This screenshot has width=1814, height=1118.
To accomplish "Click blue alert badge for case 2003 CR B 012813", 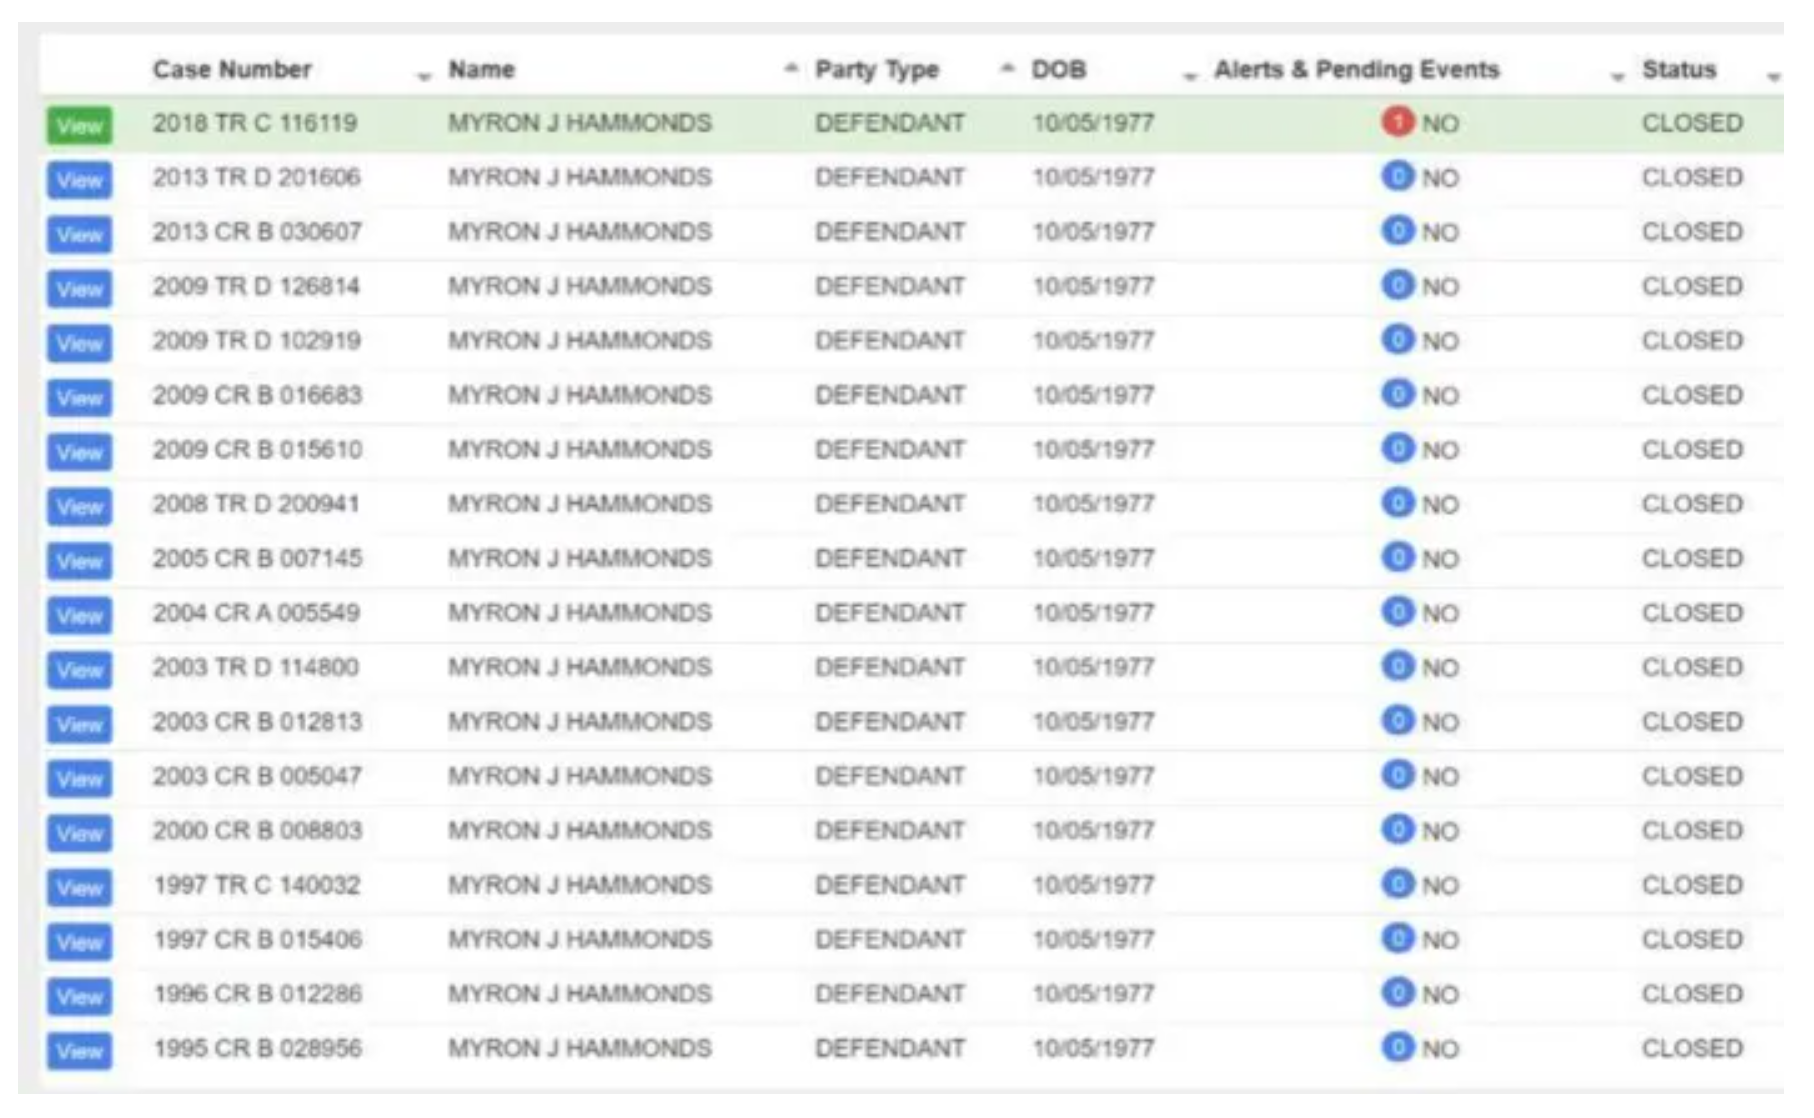I will [1398, 720].
